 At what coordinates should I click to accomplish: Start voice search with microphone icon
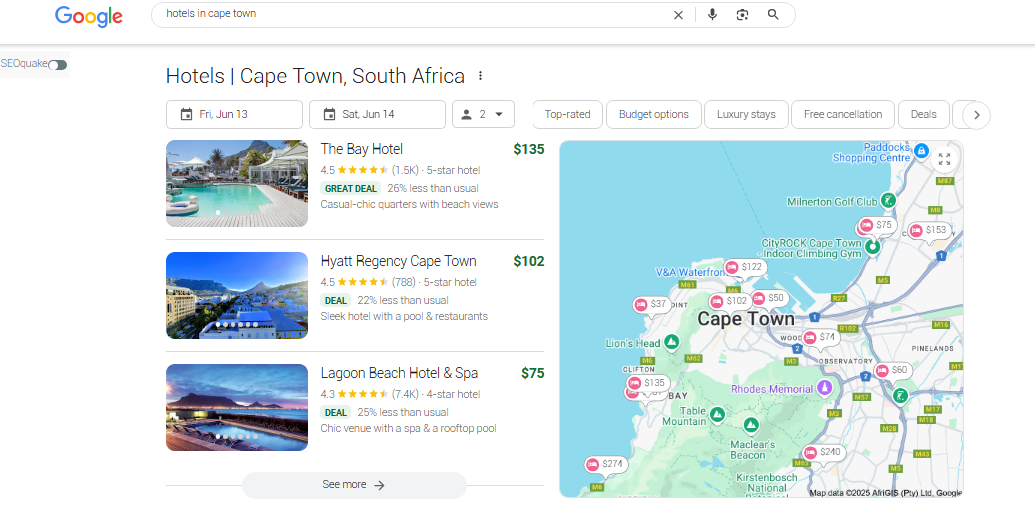click(x=712, y=15)
